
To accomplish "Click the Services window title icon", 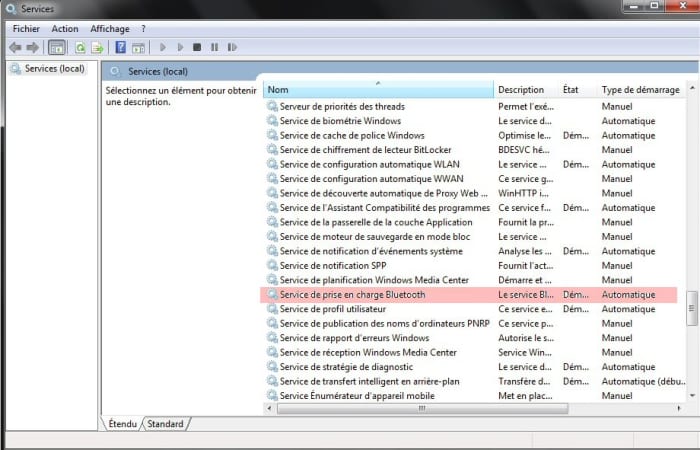I will point(11,8).
